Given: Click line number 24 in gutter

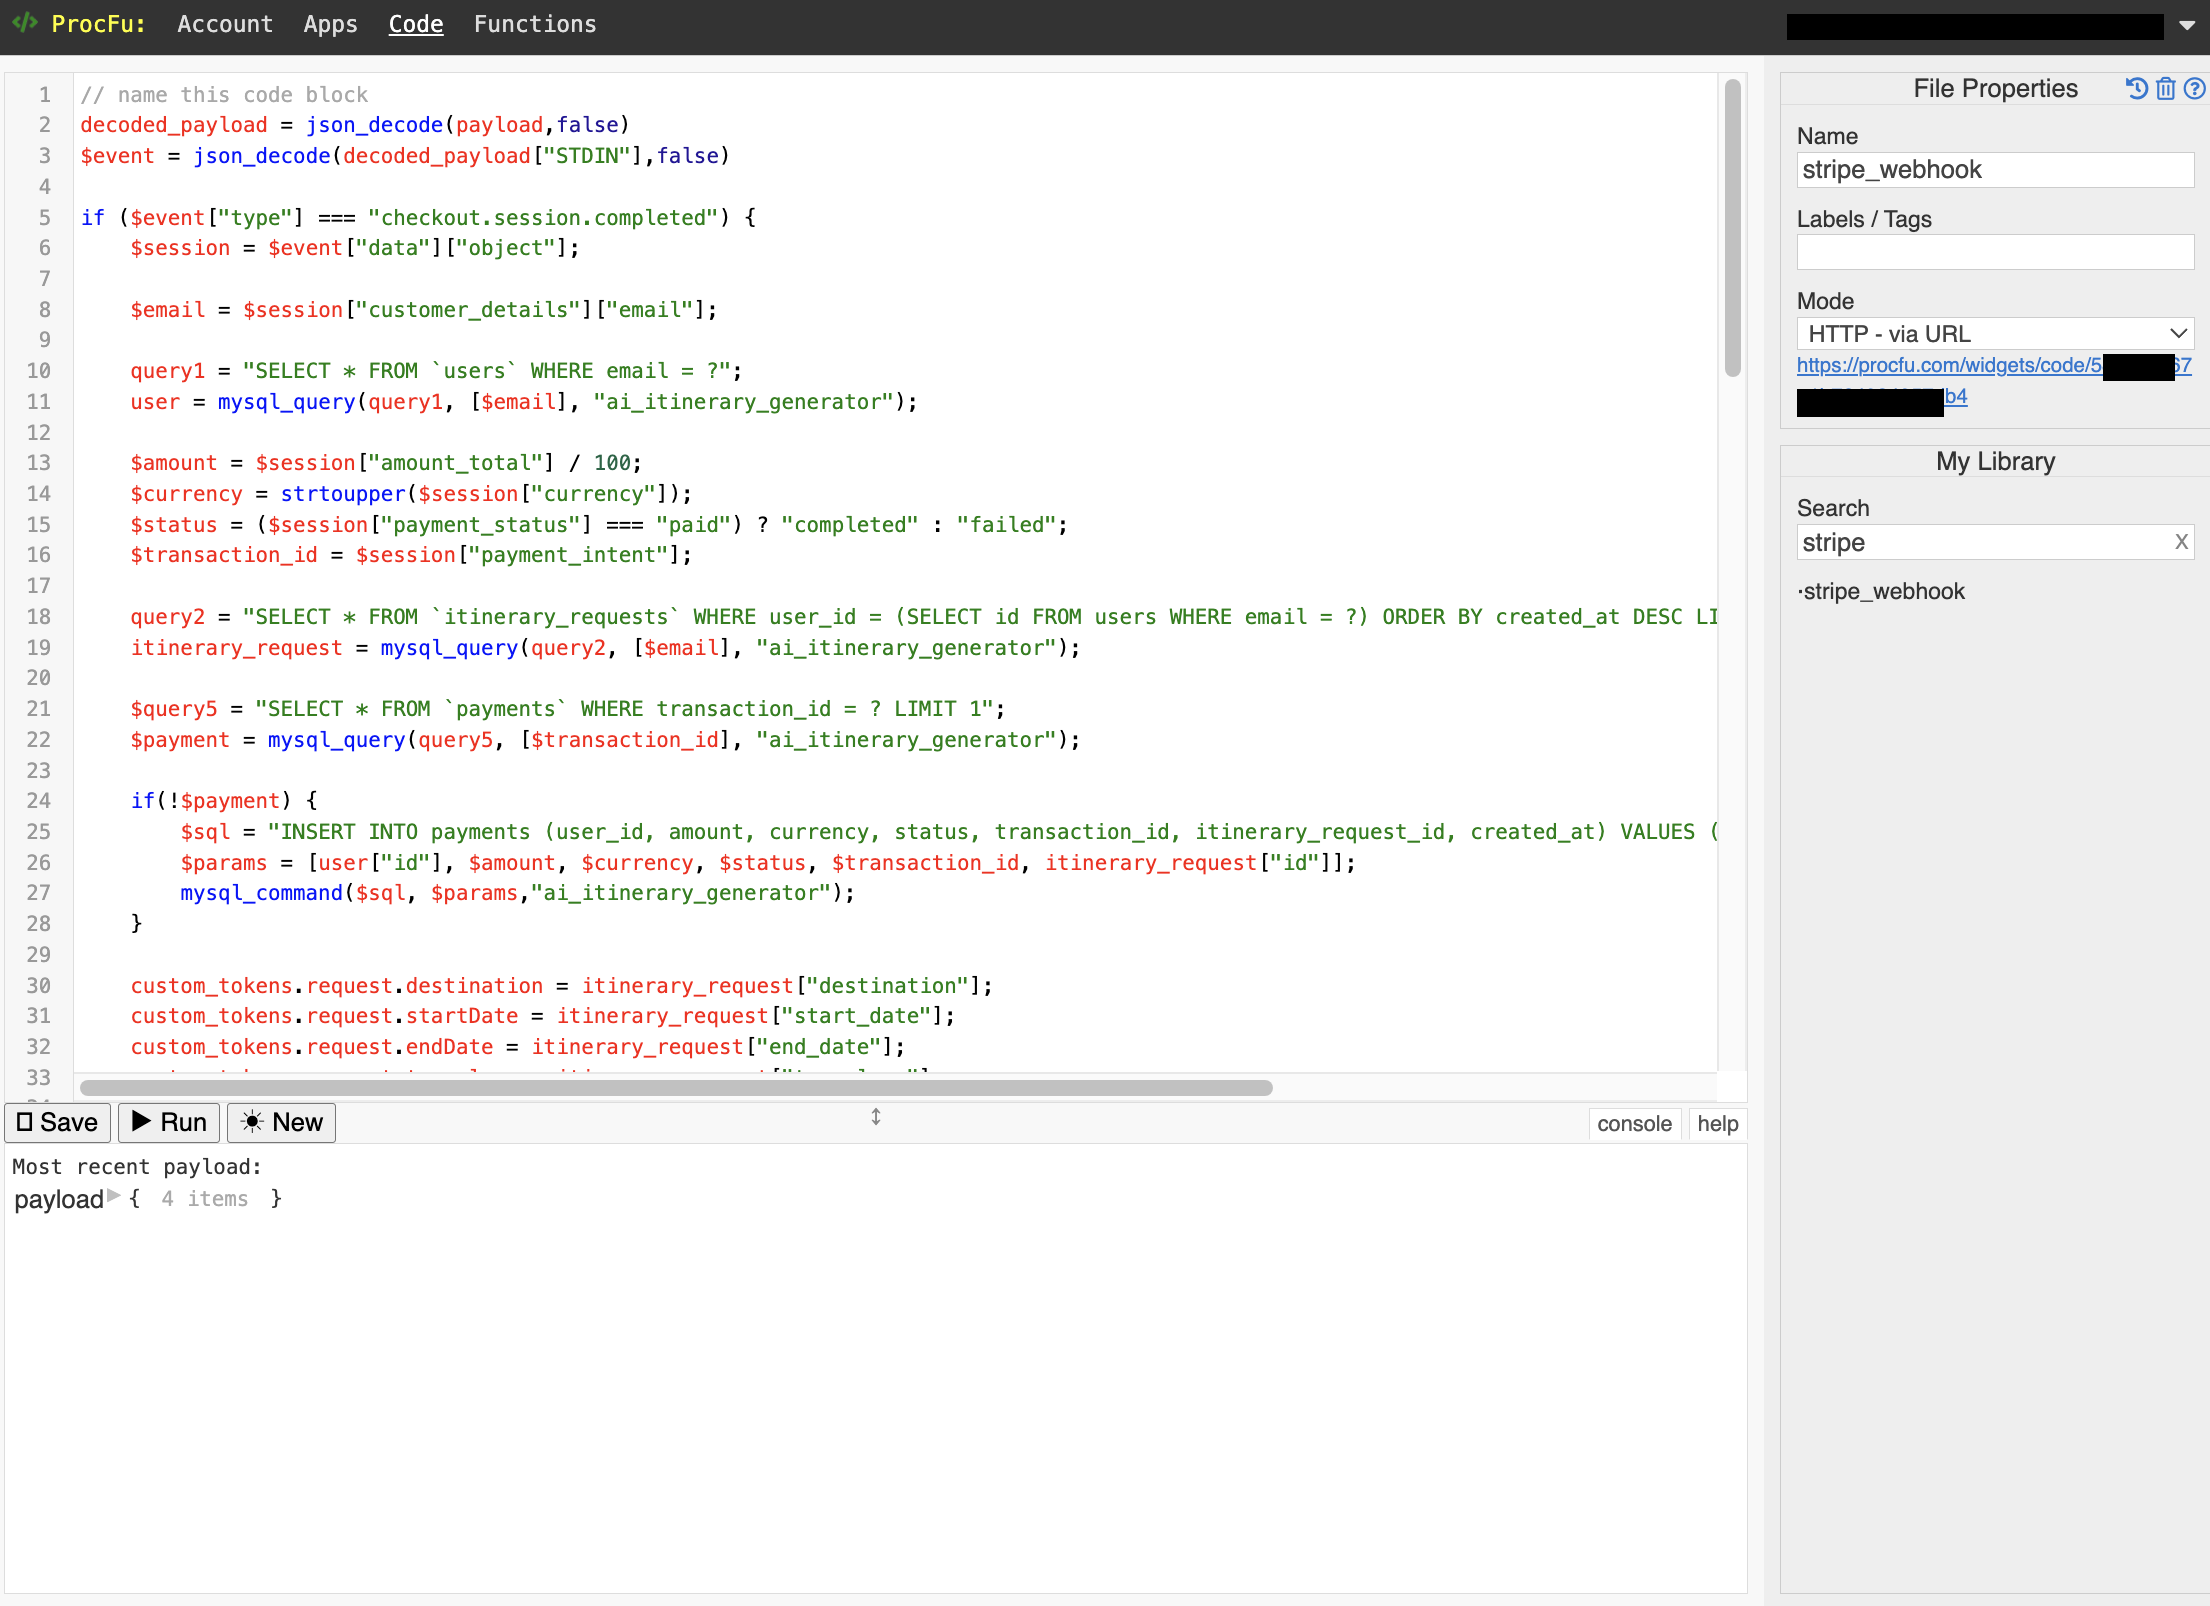Looking at the screenshot, I should 38,800.
